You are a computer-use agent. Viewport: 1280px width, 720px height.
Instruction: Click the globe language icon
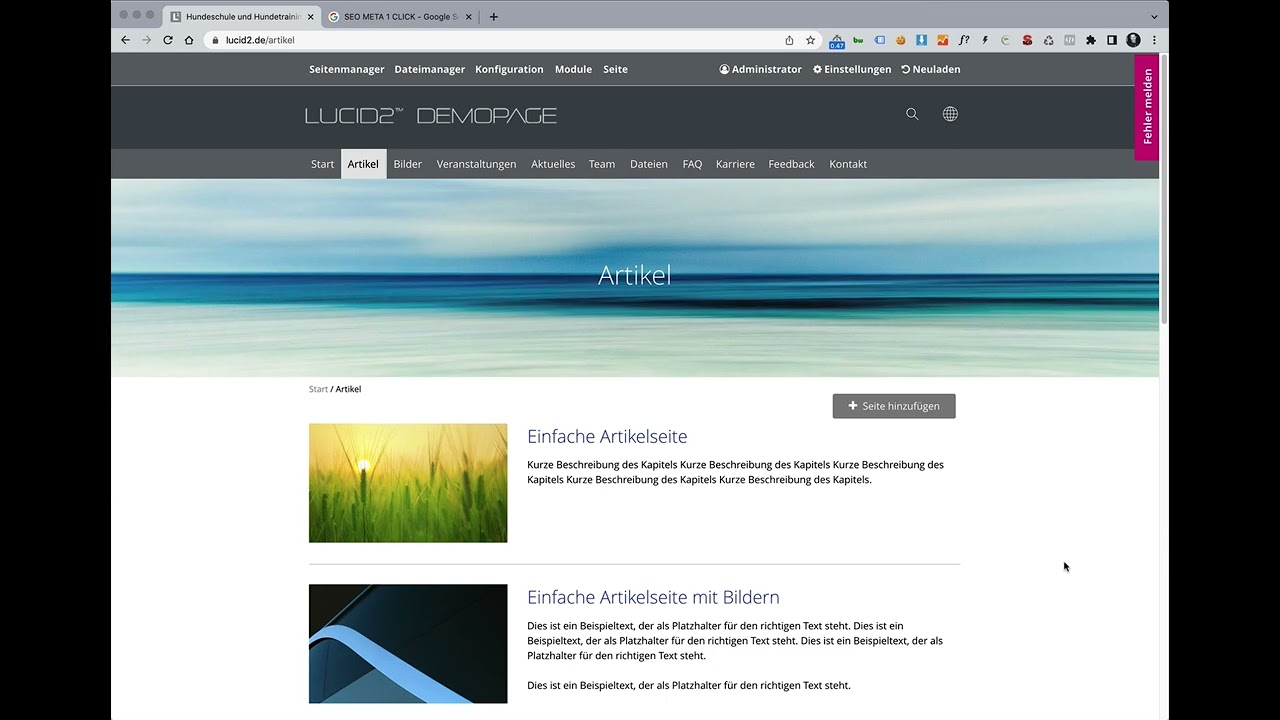[x=950, y=114]
